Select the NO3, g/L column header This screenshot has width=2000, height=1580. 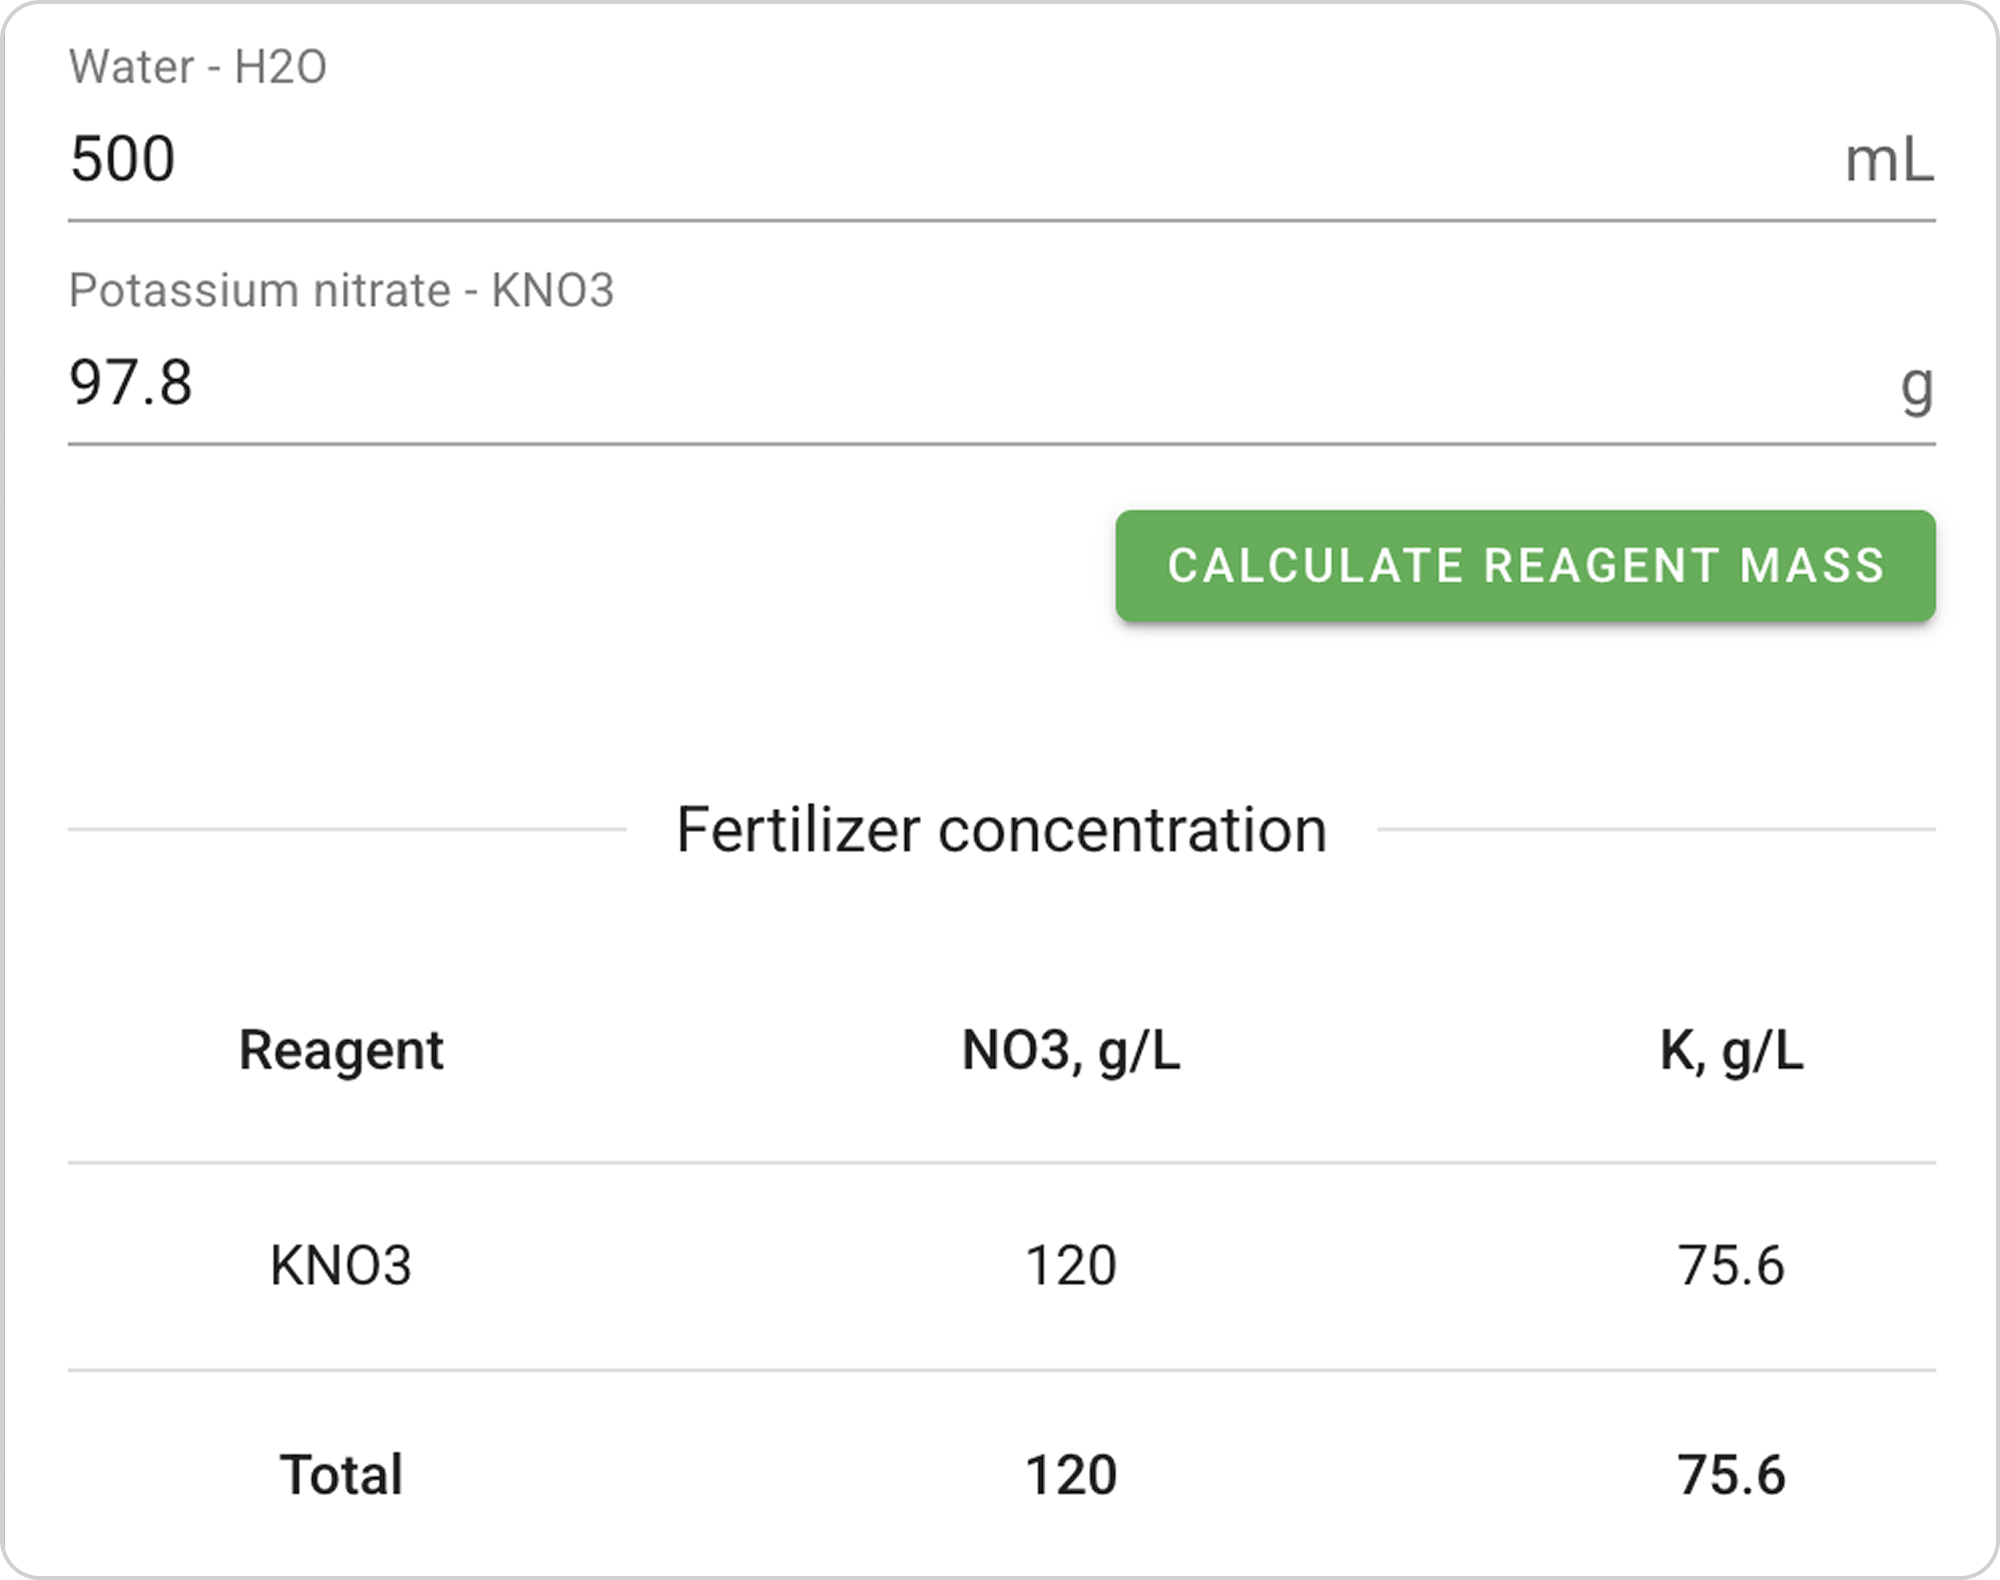1070,1051
